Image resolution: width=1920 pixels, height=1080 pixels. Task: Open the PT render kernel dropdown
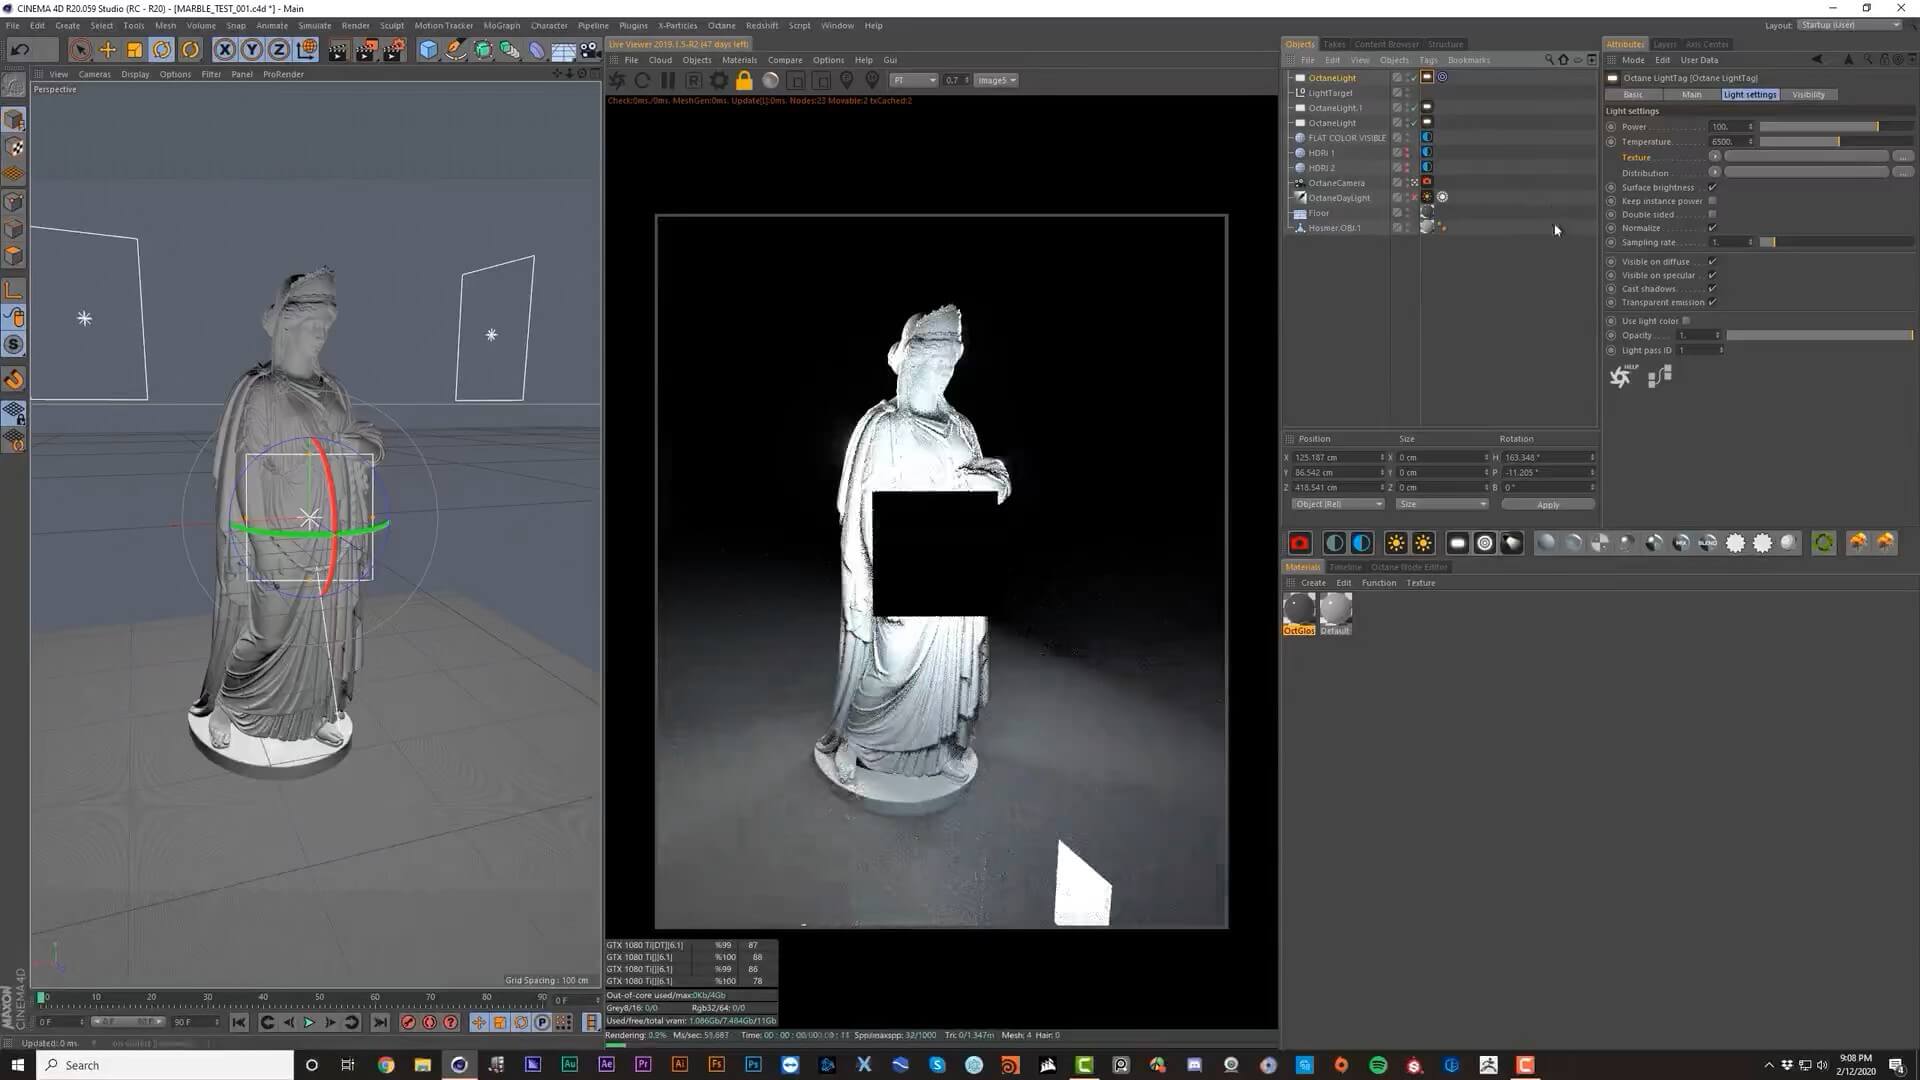click(x=914, y=80)
